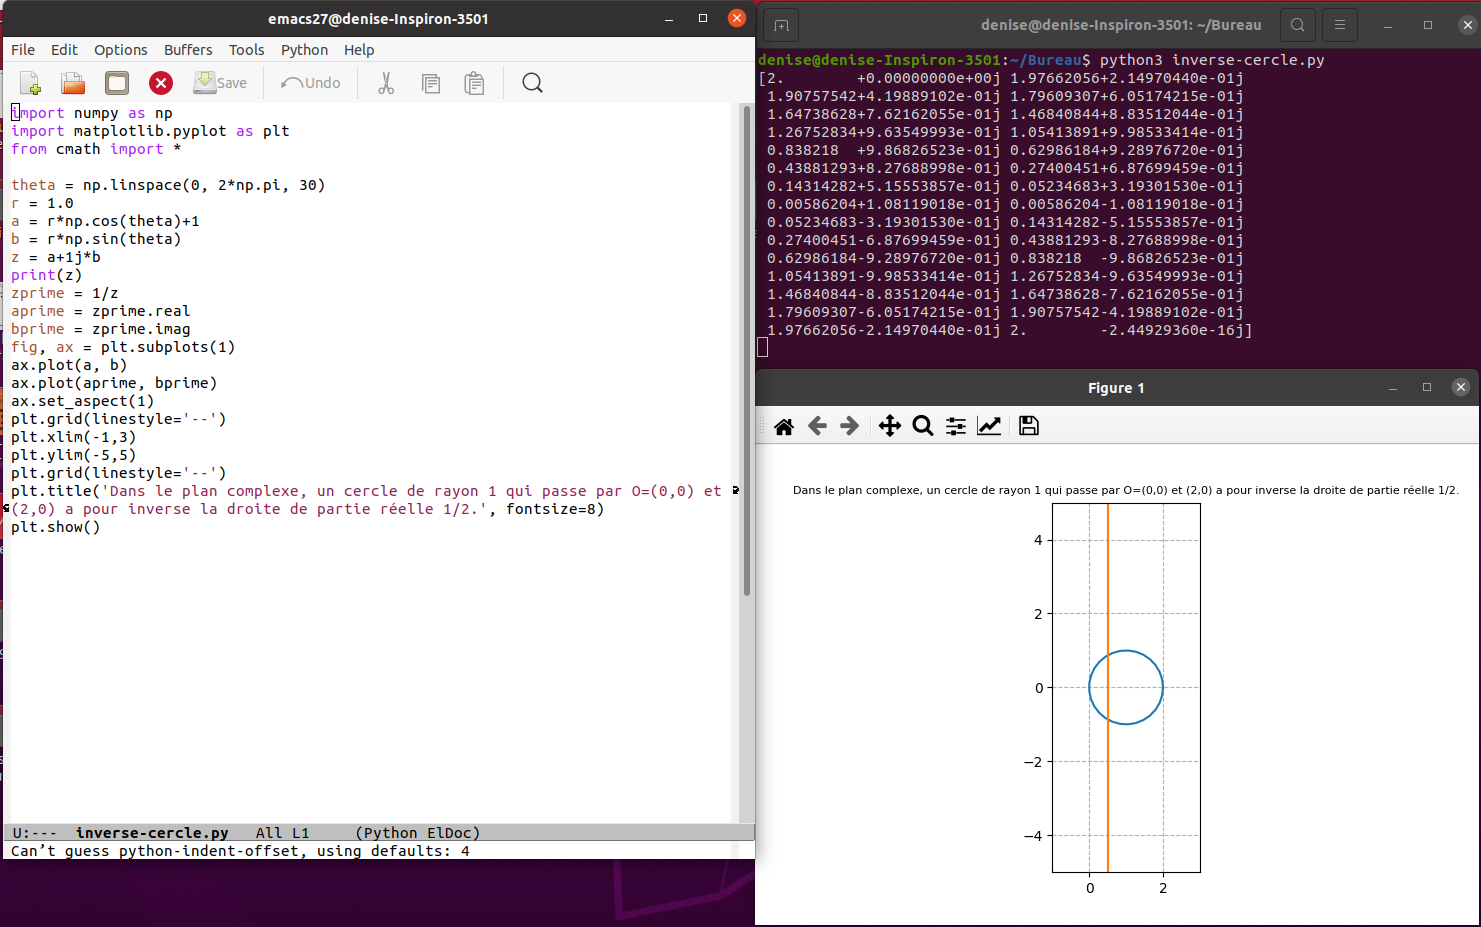Viewport: 1481px width, 927px height.
Task: Click the terminal search button
Action: [x=1297, y=25]
